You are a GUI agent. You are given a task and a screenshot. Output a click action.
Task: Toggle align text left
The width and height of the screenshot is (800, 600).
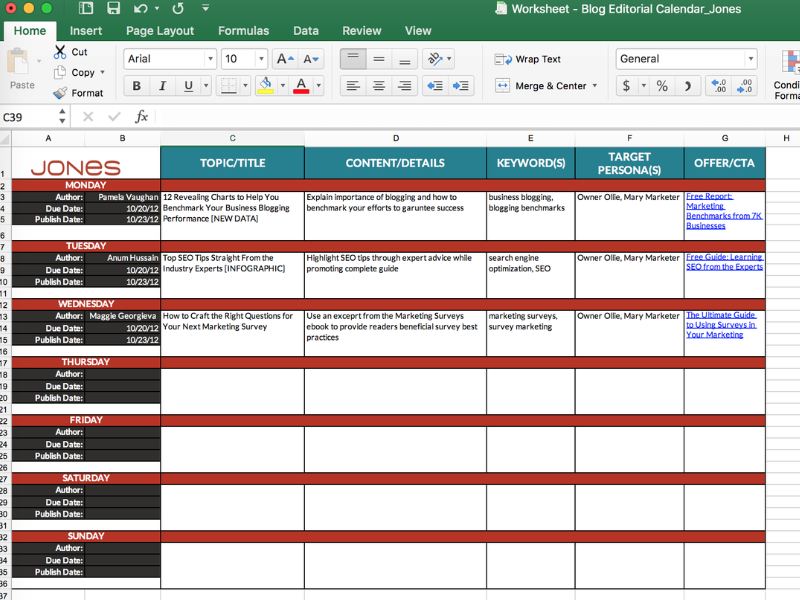[353, 85]
